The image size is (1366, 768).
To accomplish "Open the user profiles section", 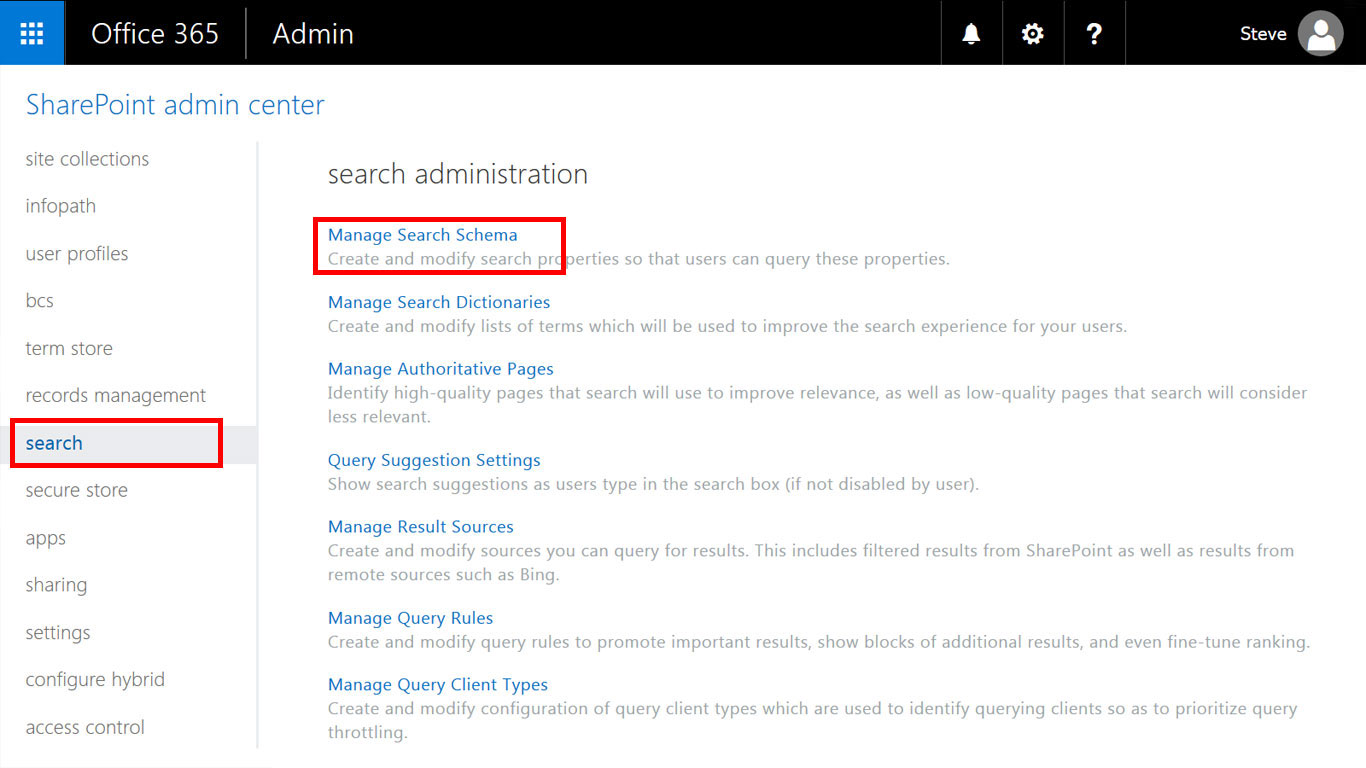I will pyautogui.click(x=77, y=254).
